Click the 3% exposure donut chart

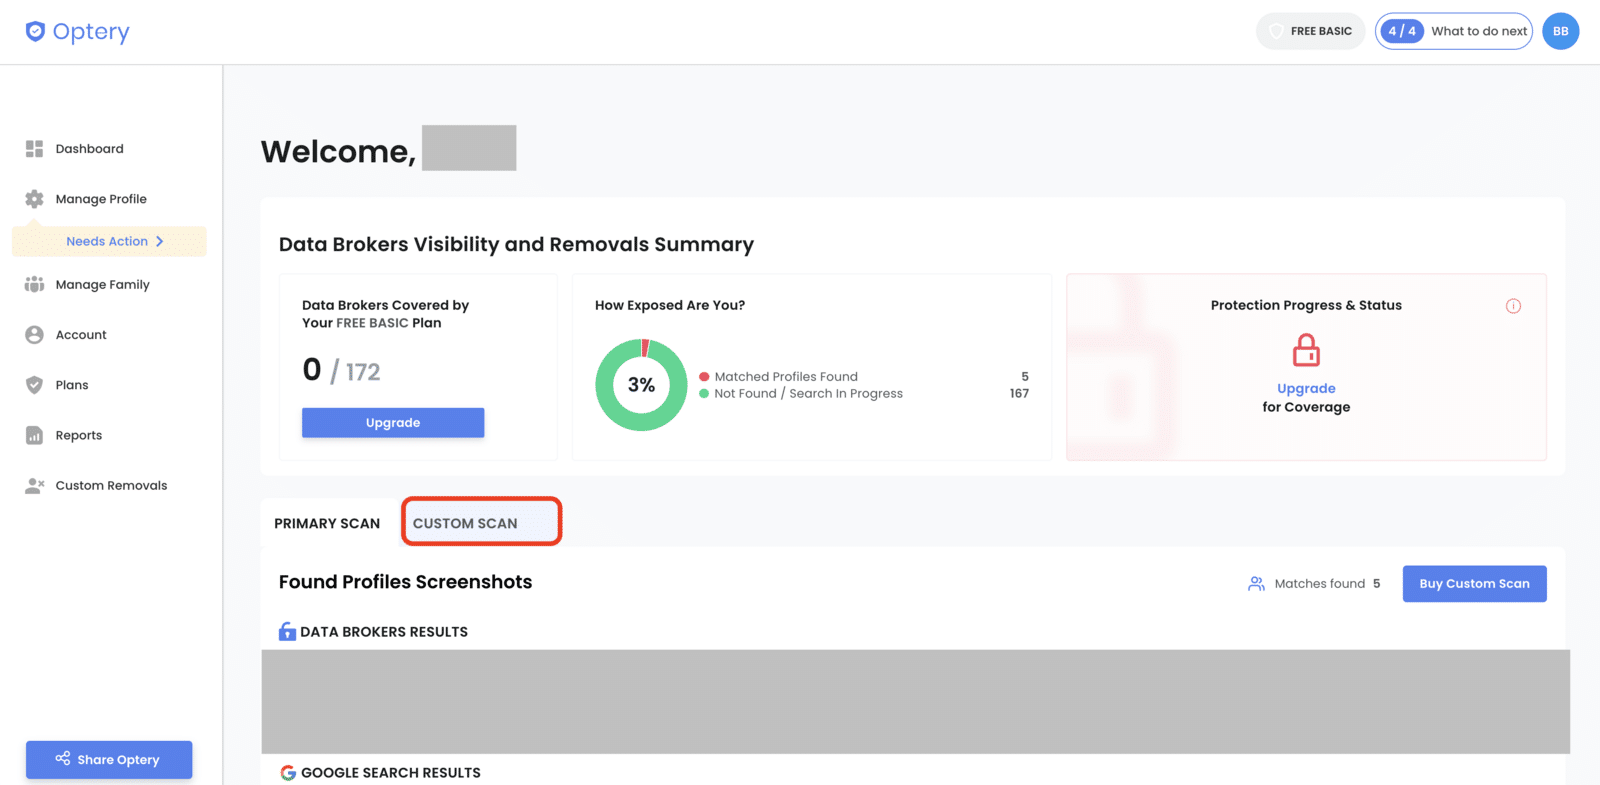click(641, 385)
